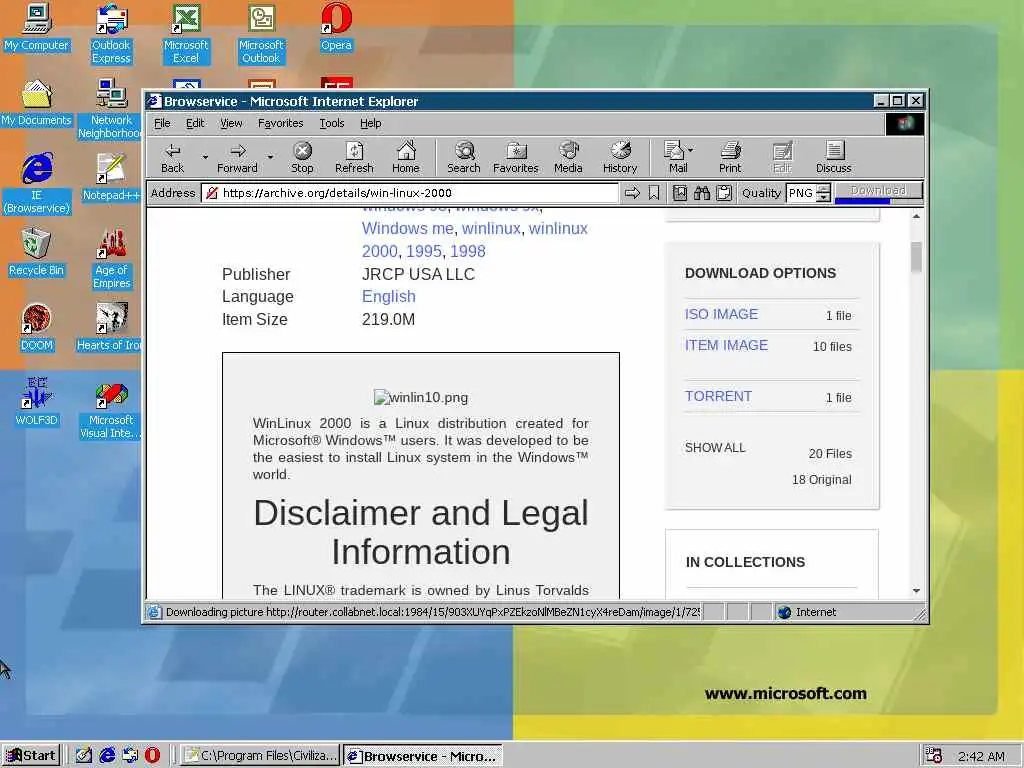Select the Microsoft Visual InterDev desktop icon
The width and height of the screenshot is (1024, 768).
[111, 409]
